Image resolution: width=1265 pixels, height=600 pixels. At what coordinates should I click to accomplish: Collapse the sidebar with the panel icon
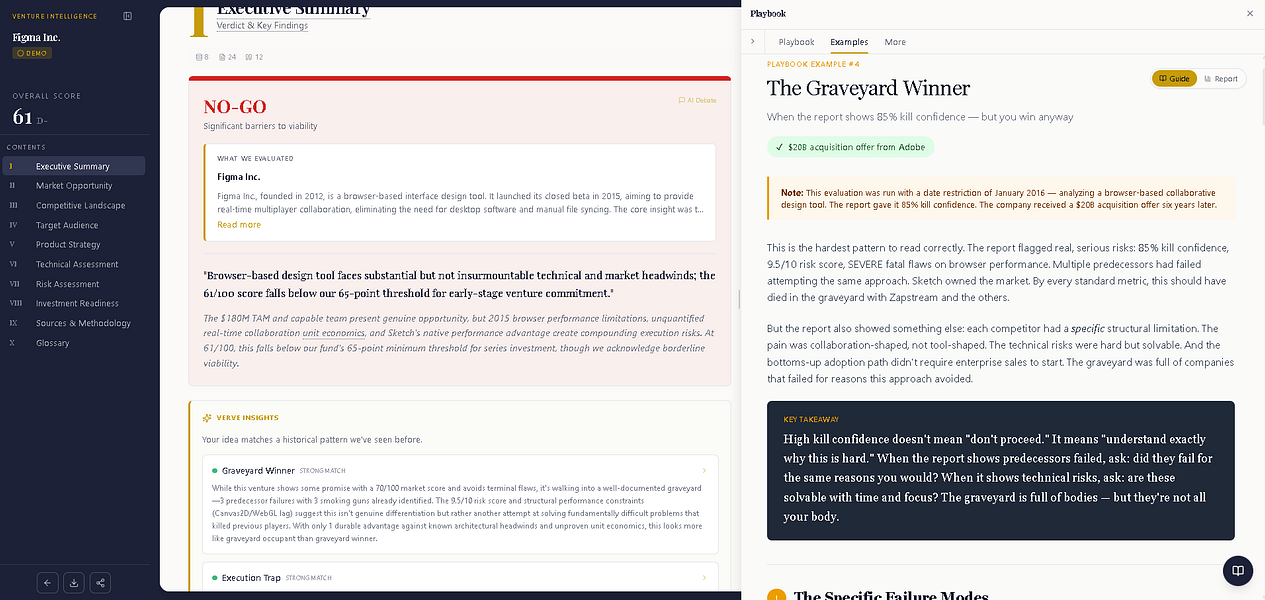(127, 16)
